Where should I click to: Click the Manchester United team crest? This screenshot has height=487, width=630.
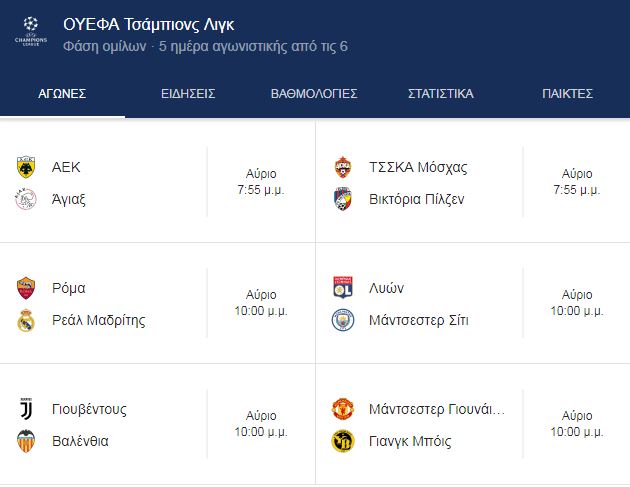342,409
